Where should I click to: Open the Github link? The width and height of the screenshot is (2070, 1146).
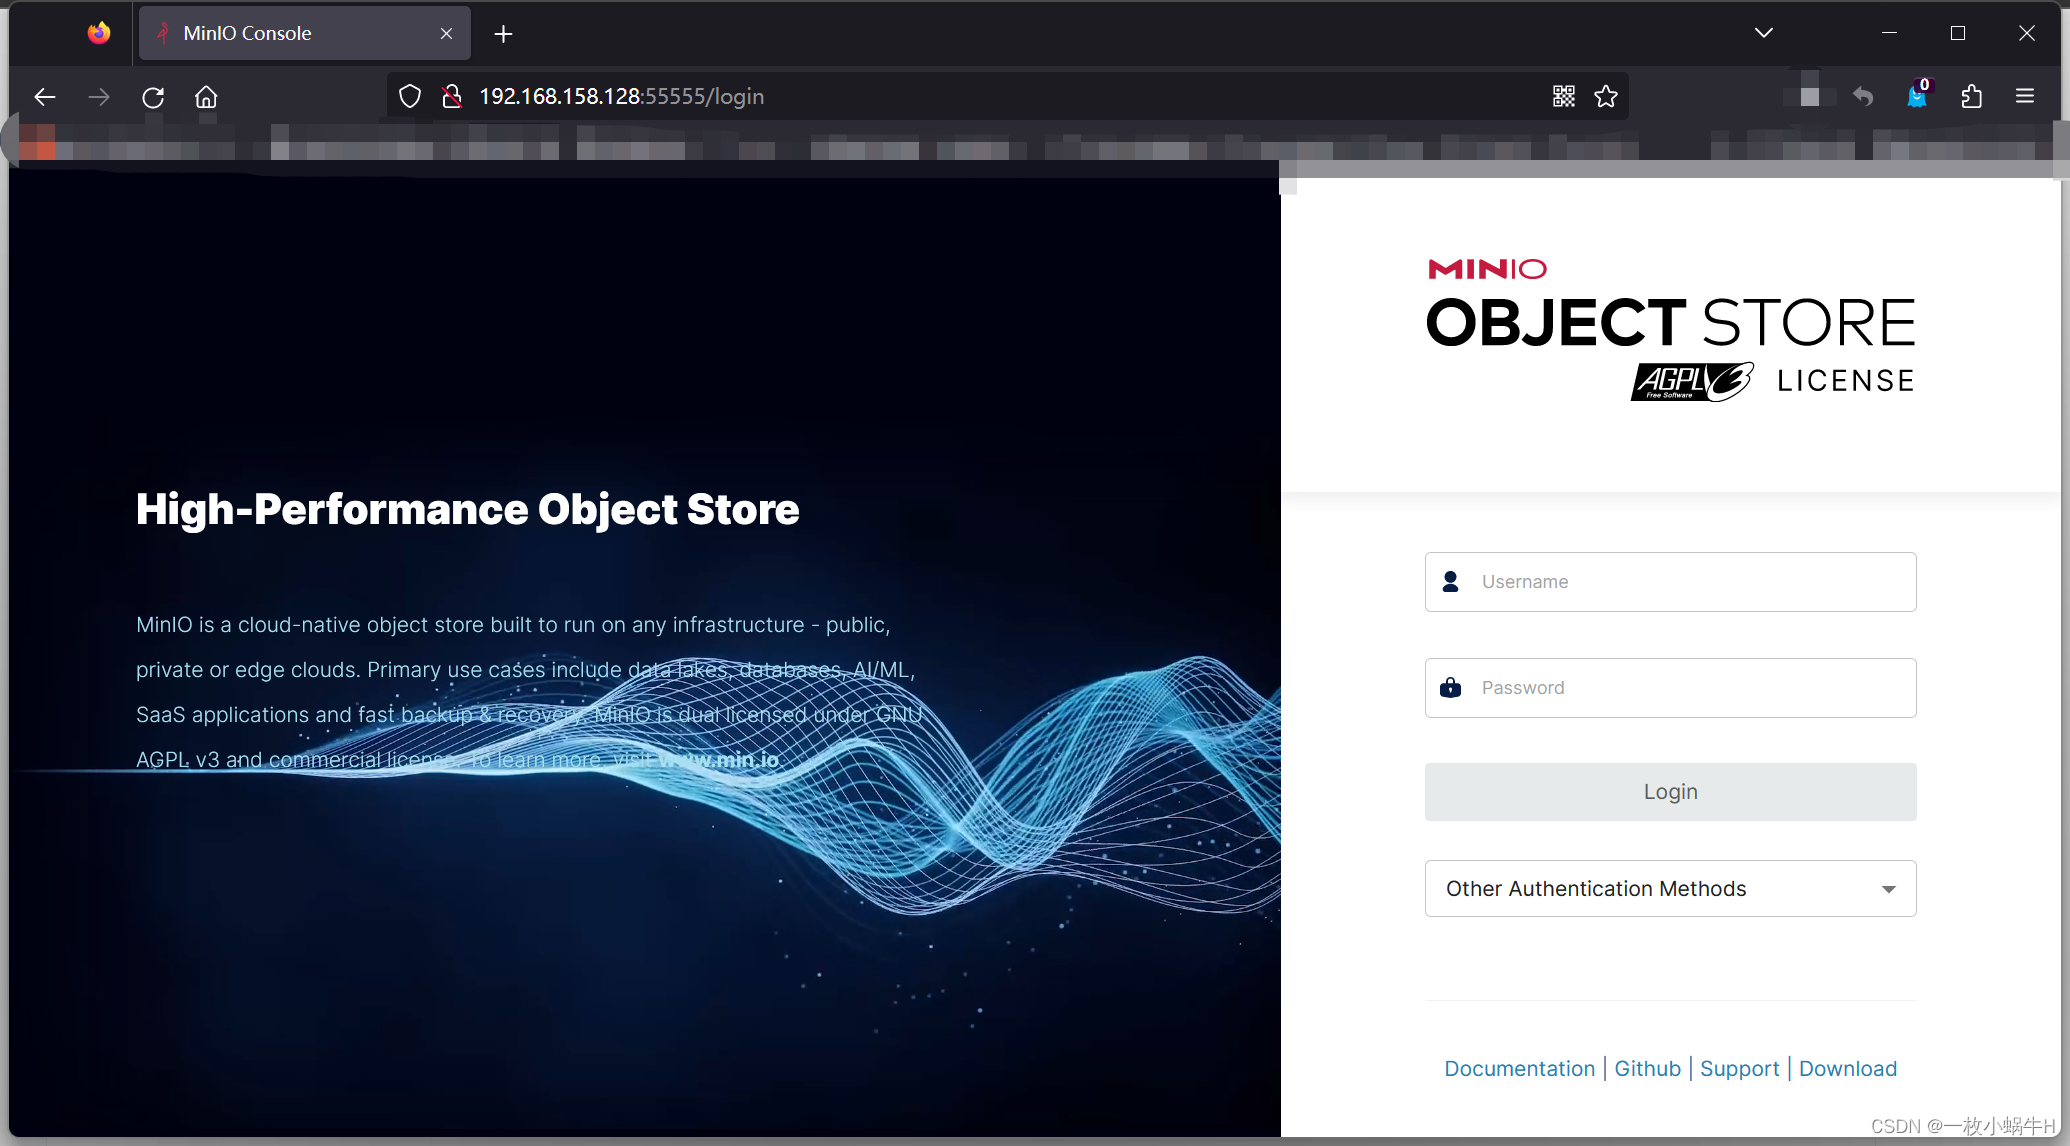pyautogui.click(x=1647, y=1068)
